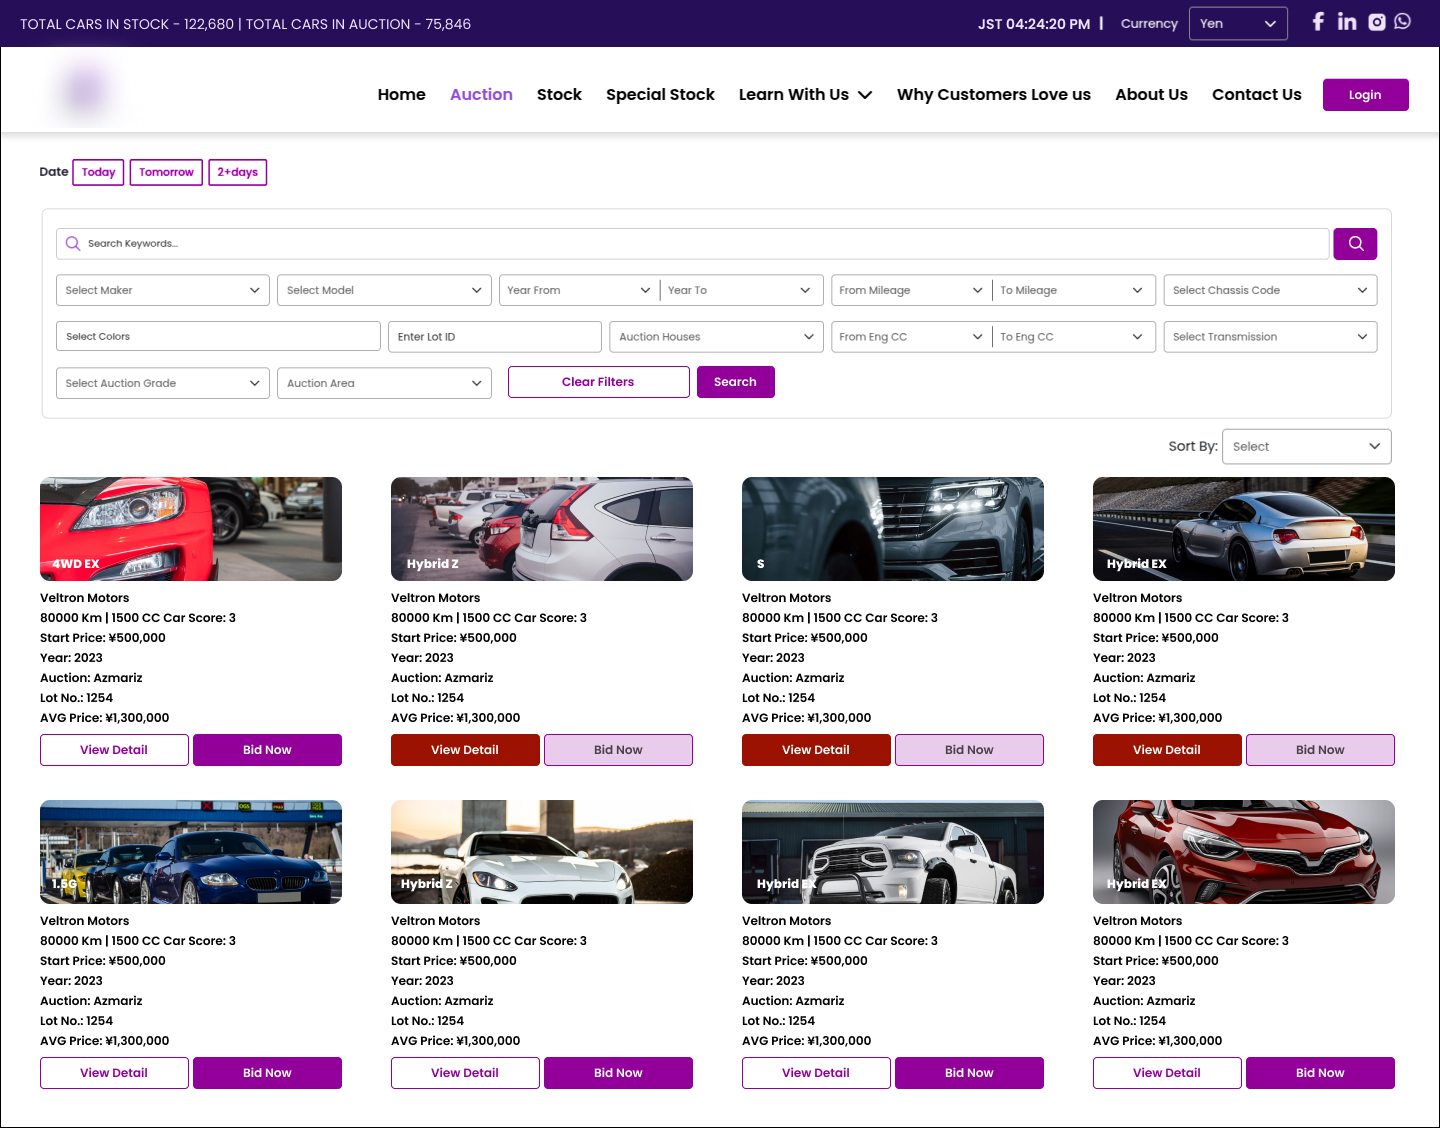Click Bid Now under silver coupe Hybrid EX
1440x1128 pixels.
click(x=1320, y=750)
